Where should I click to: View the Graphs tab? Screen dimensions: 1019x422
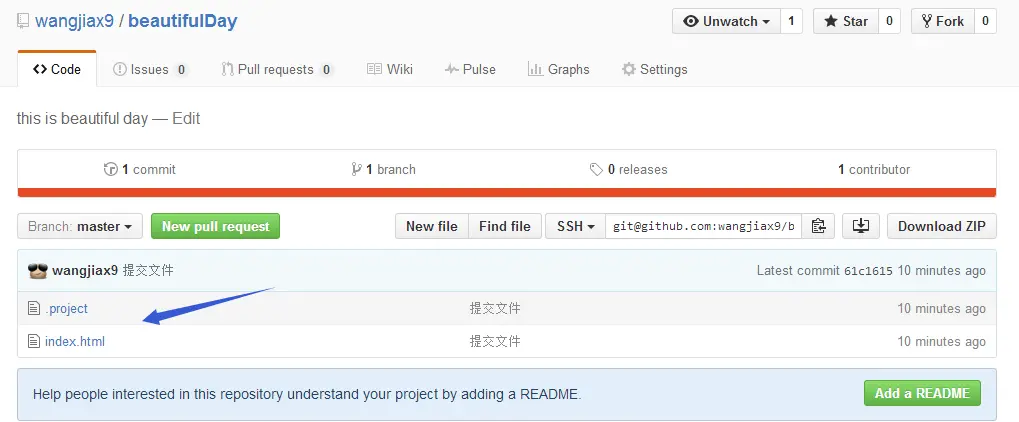[558, 70]
